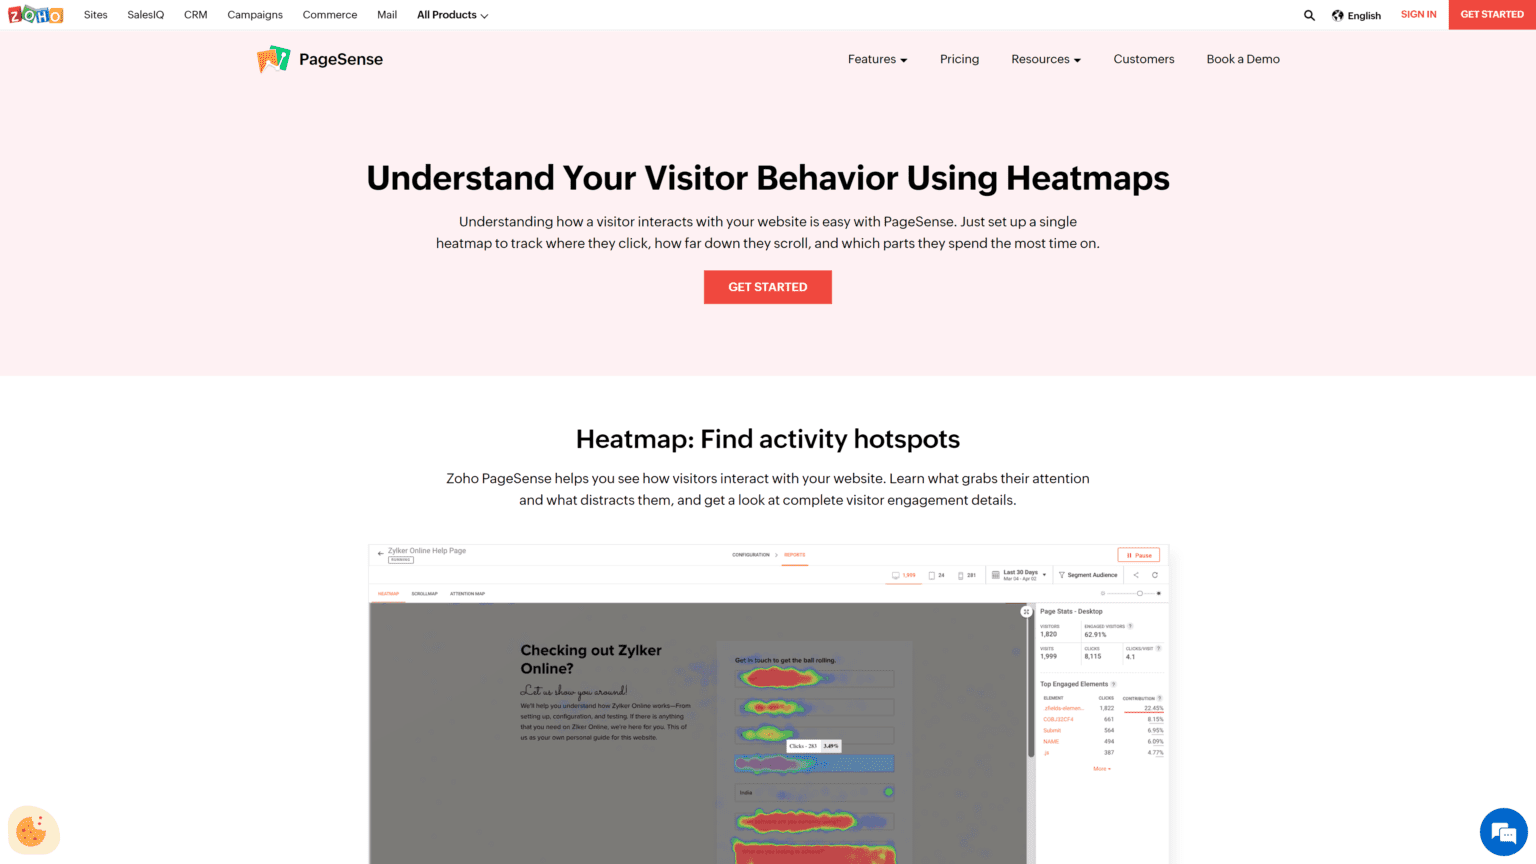Open the Features dropdown menu
Image resolution: width=1536 pixels, height=864 pixels.
click(877, 59)
